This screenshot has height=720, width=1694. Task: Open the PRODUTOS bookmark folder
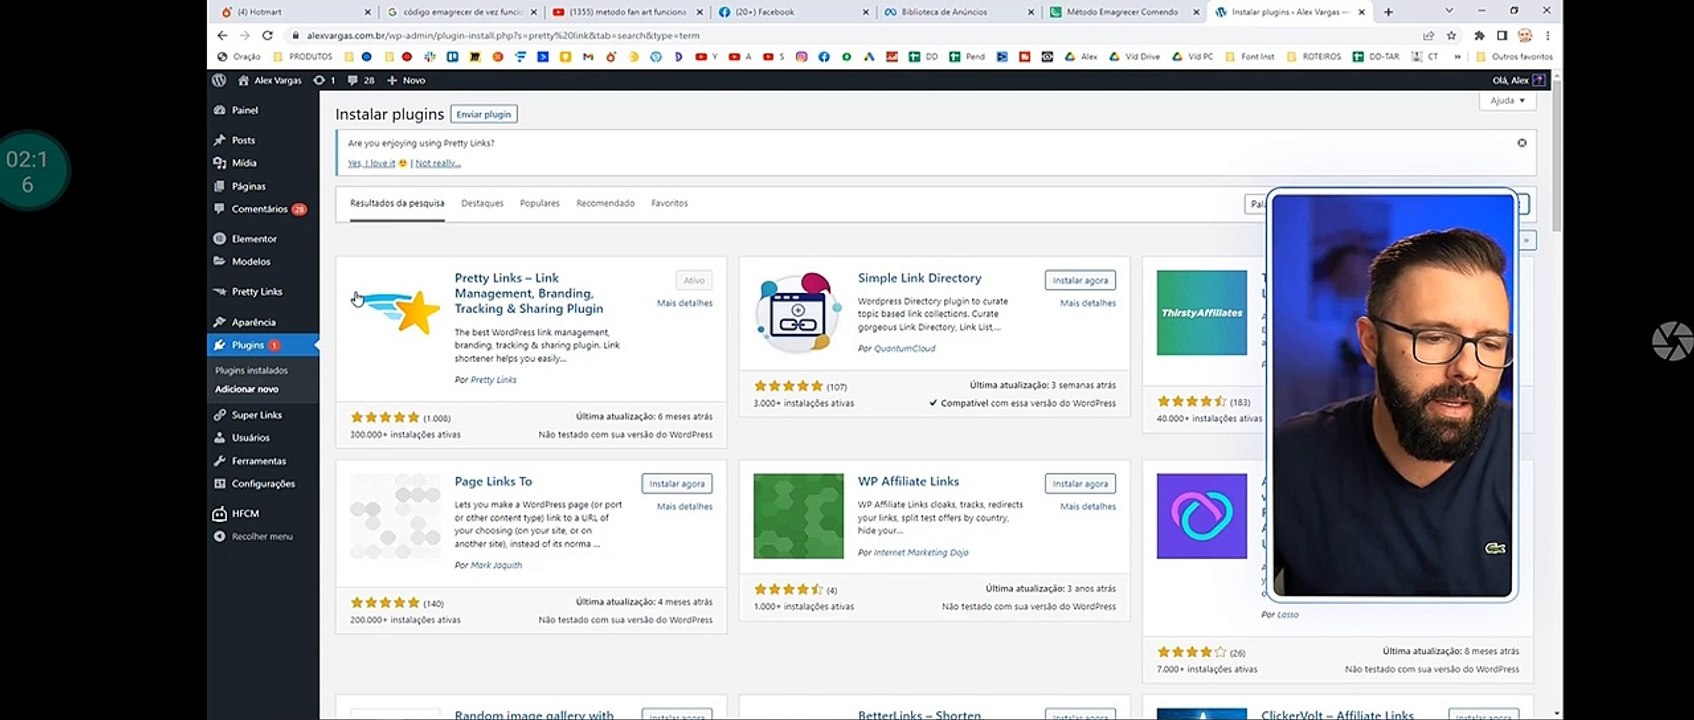(x=302, y=57)
